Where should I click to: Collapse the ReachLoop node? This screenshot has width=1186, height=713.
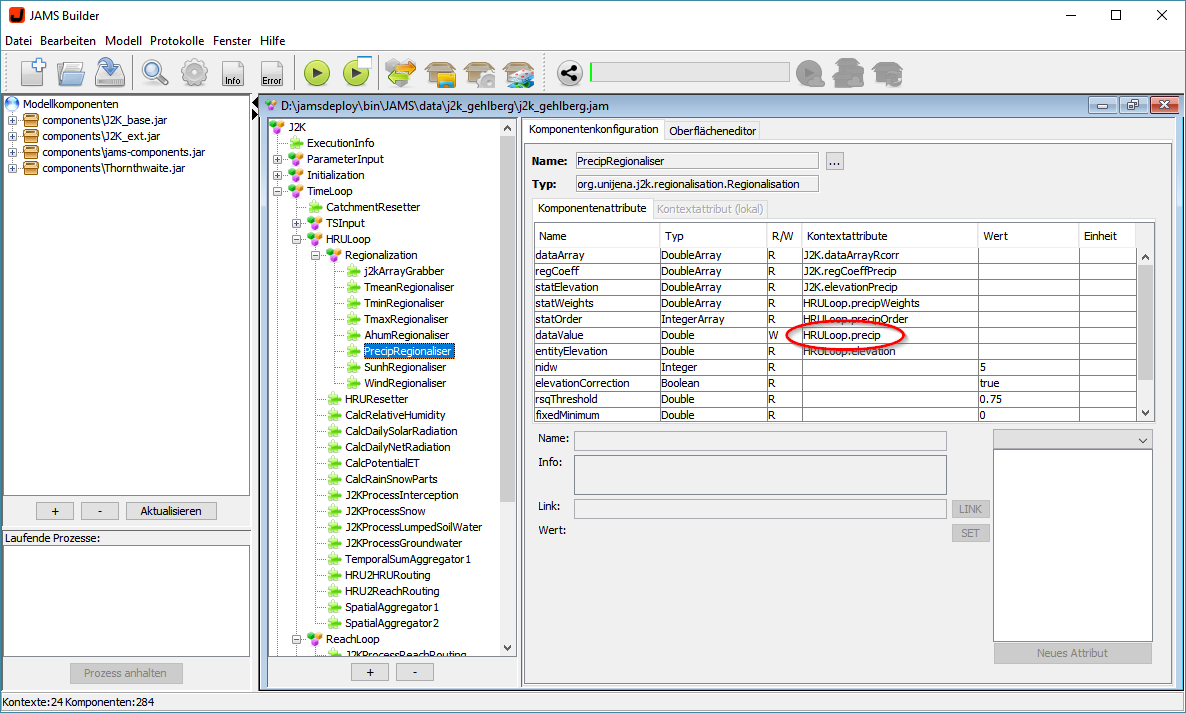click(x=297, y=639)
